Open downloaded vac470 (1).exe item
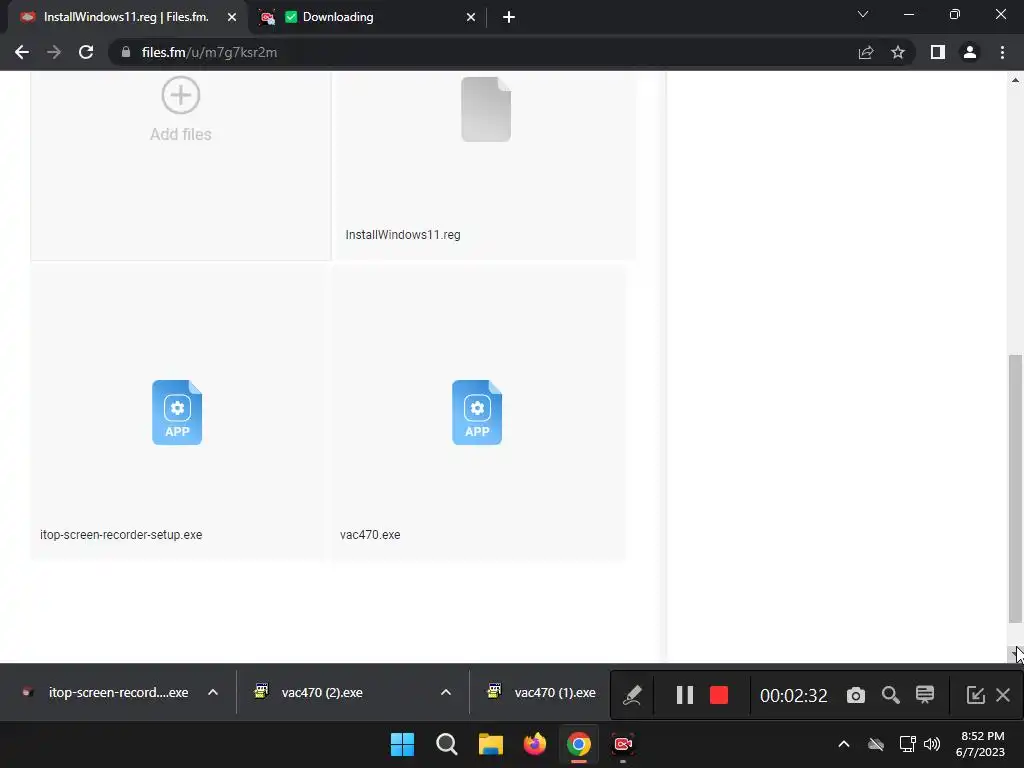 point(543,692)
